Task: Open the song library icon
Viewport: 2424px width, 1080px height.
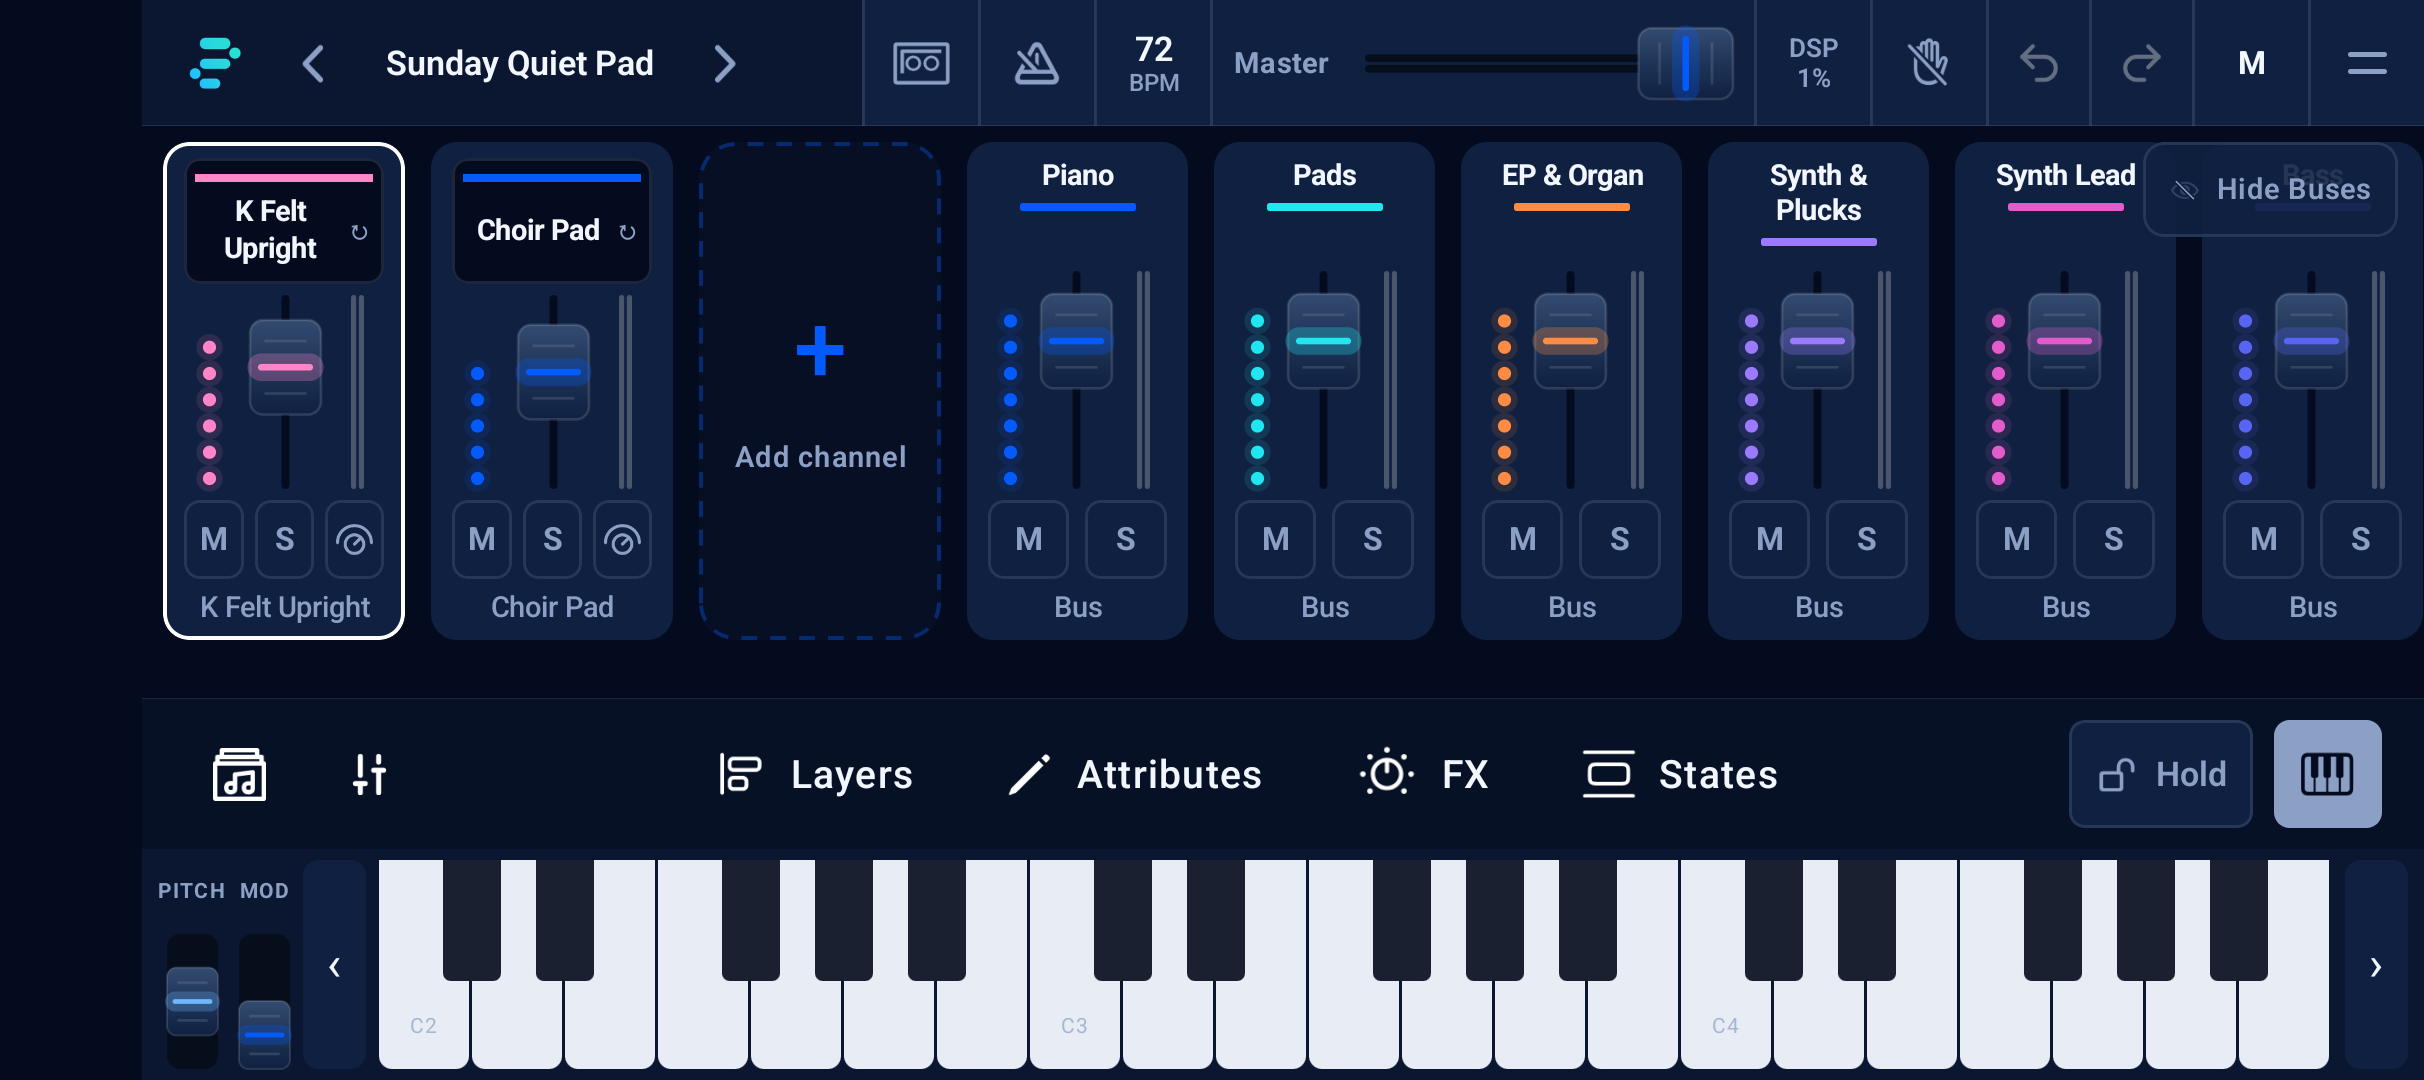Action: click(239, 775)
